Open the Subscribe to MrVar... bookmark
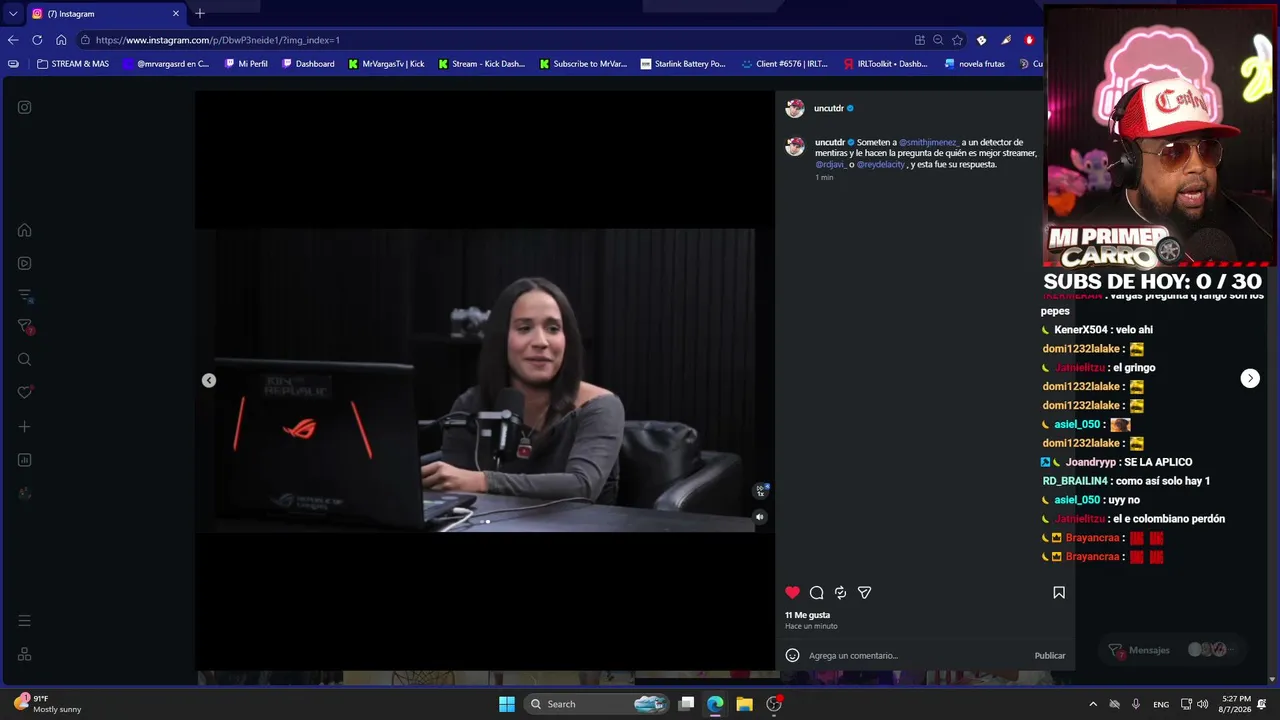1280x720 pixels. tap(583, 64)
